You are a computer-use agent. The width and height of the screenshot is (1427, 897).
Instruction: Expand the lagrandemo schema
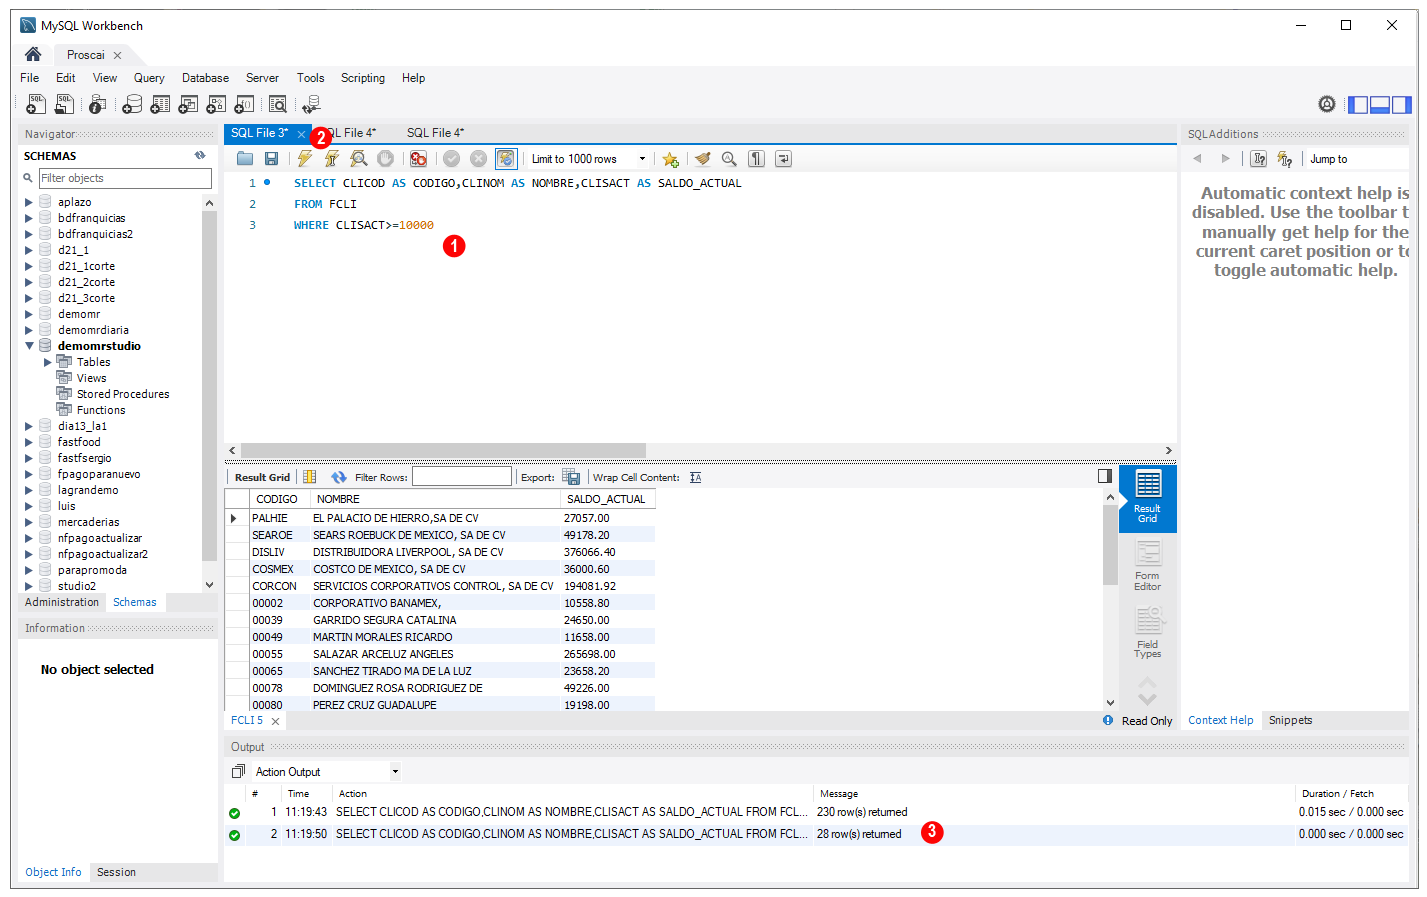pos(29,490)
